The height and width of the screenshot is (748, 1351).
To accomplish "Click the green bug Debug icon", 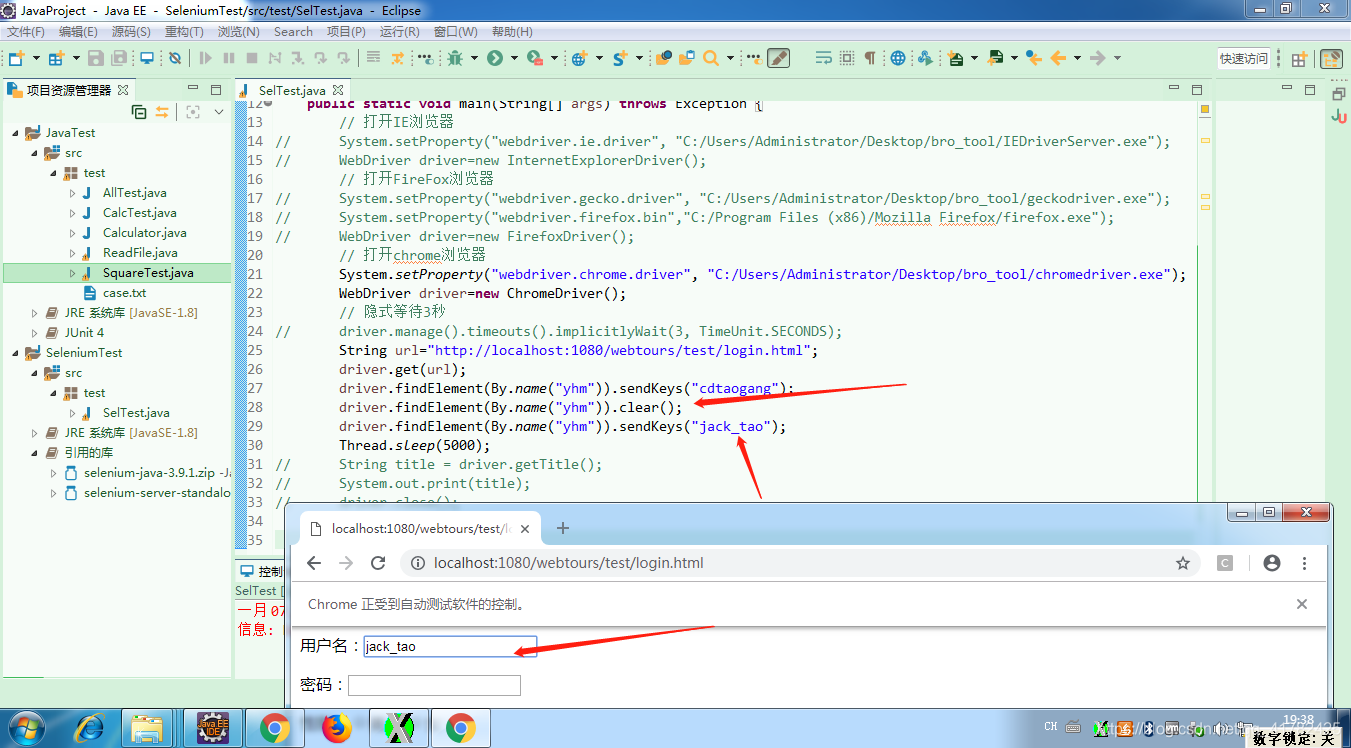I will (455, 58).
